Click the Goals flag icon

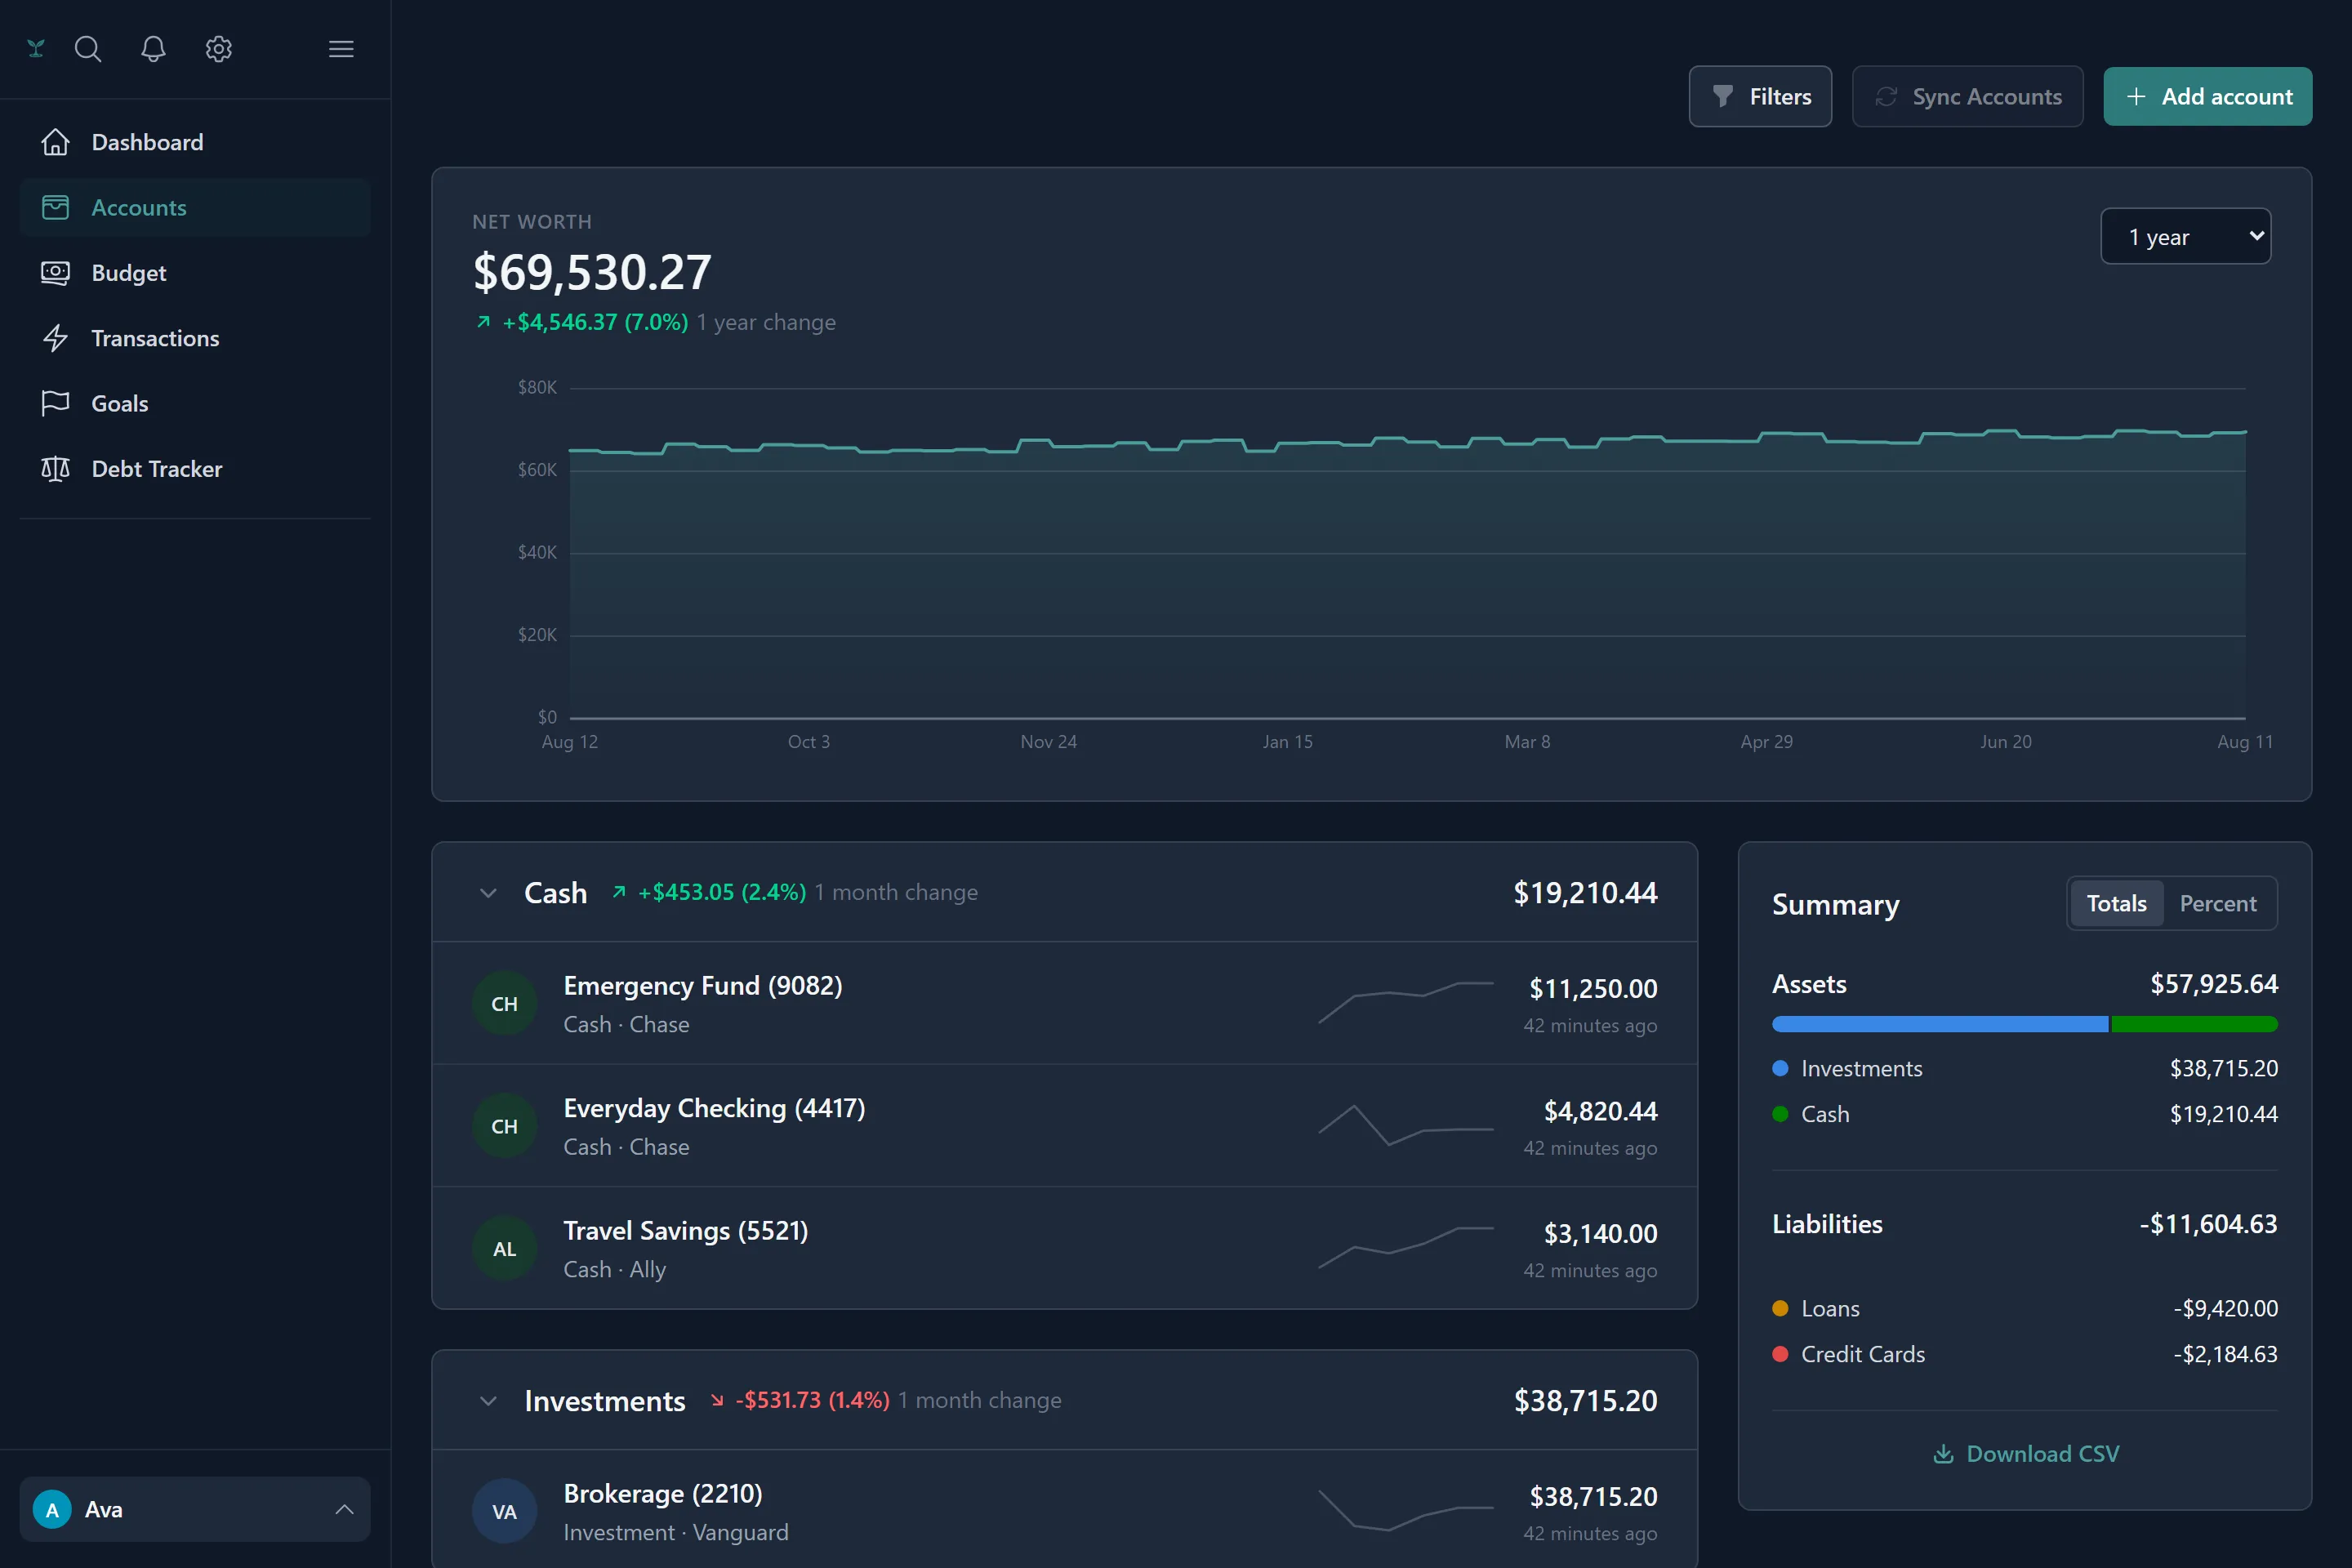click(x=55, y=403)
